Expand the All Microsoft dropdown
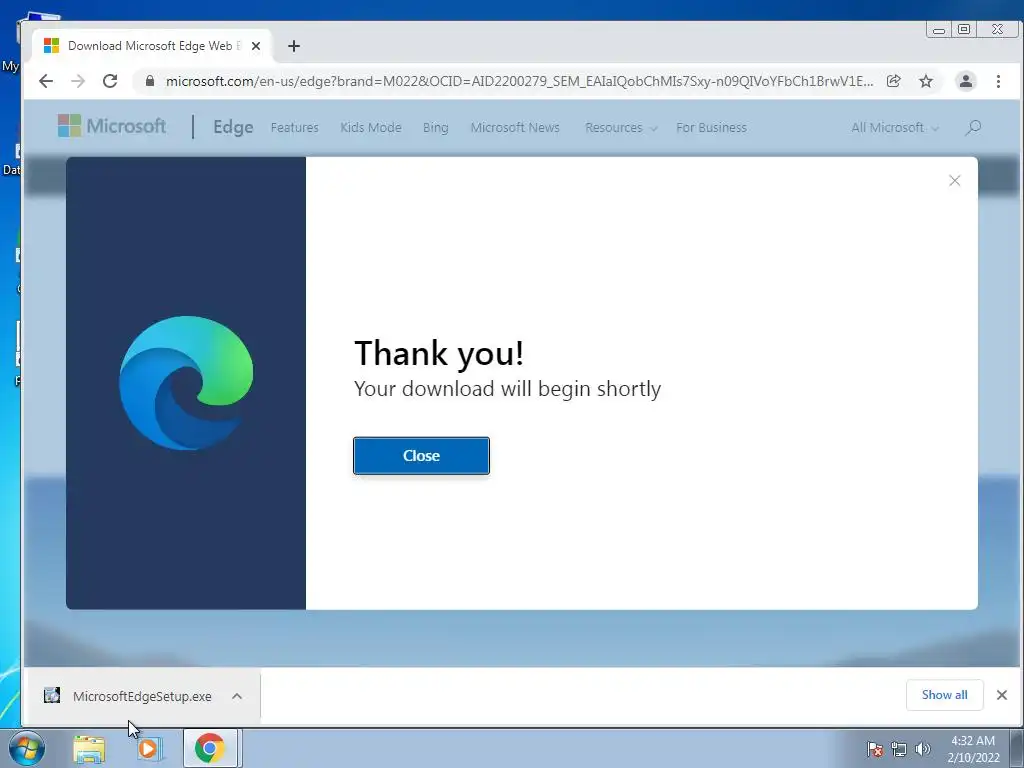The width and height of the screenshot is (1024, 768). (895, 127)
